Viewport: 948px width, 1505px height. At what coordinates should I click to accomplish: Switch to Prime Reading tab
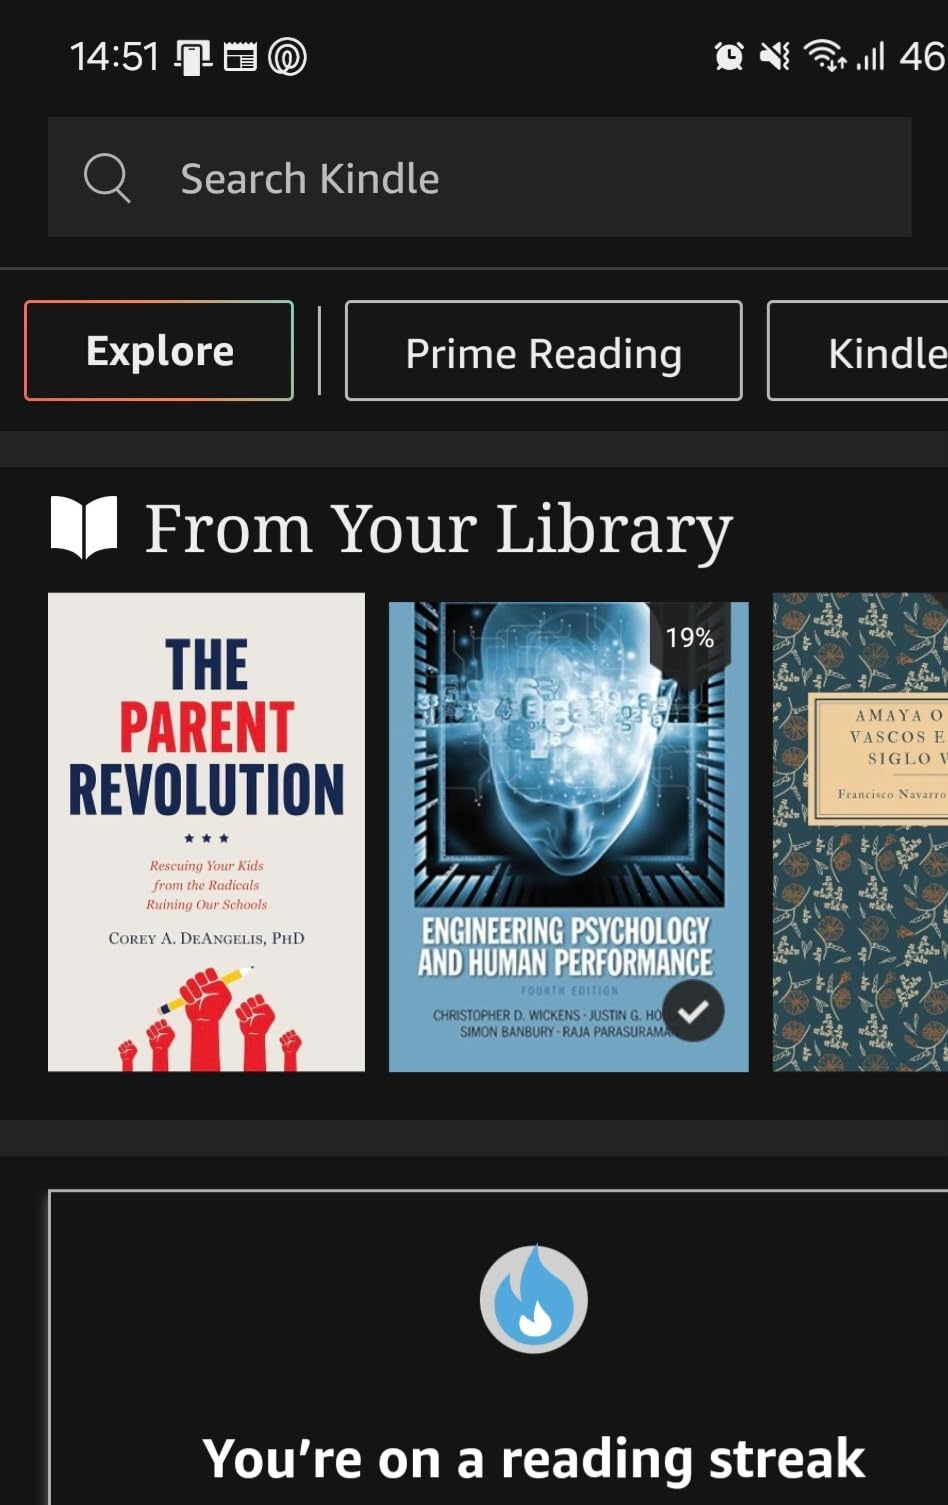[x=544, y=351]
